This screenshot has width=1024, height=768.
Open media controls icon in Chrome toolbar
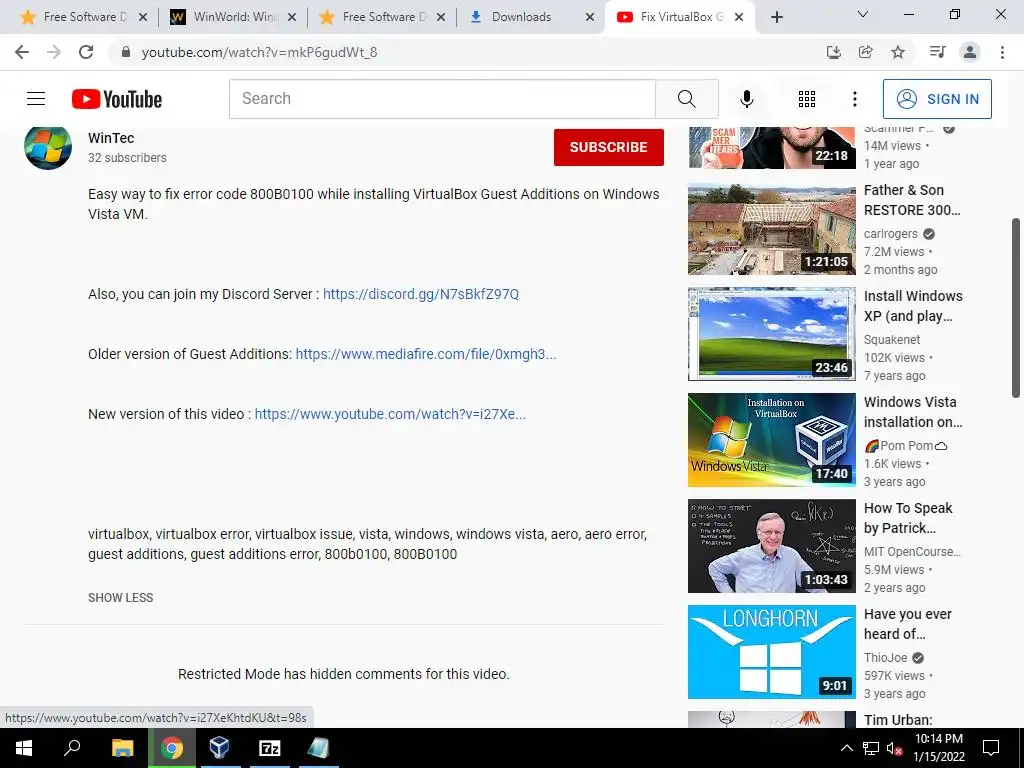click(937, 52)
